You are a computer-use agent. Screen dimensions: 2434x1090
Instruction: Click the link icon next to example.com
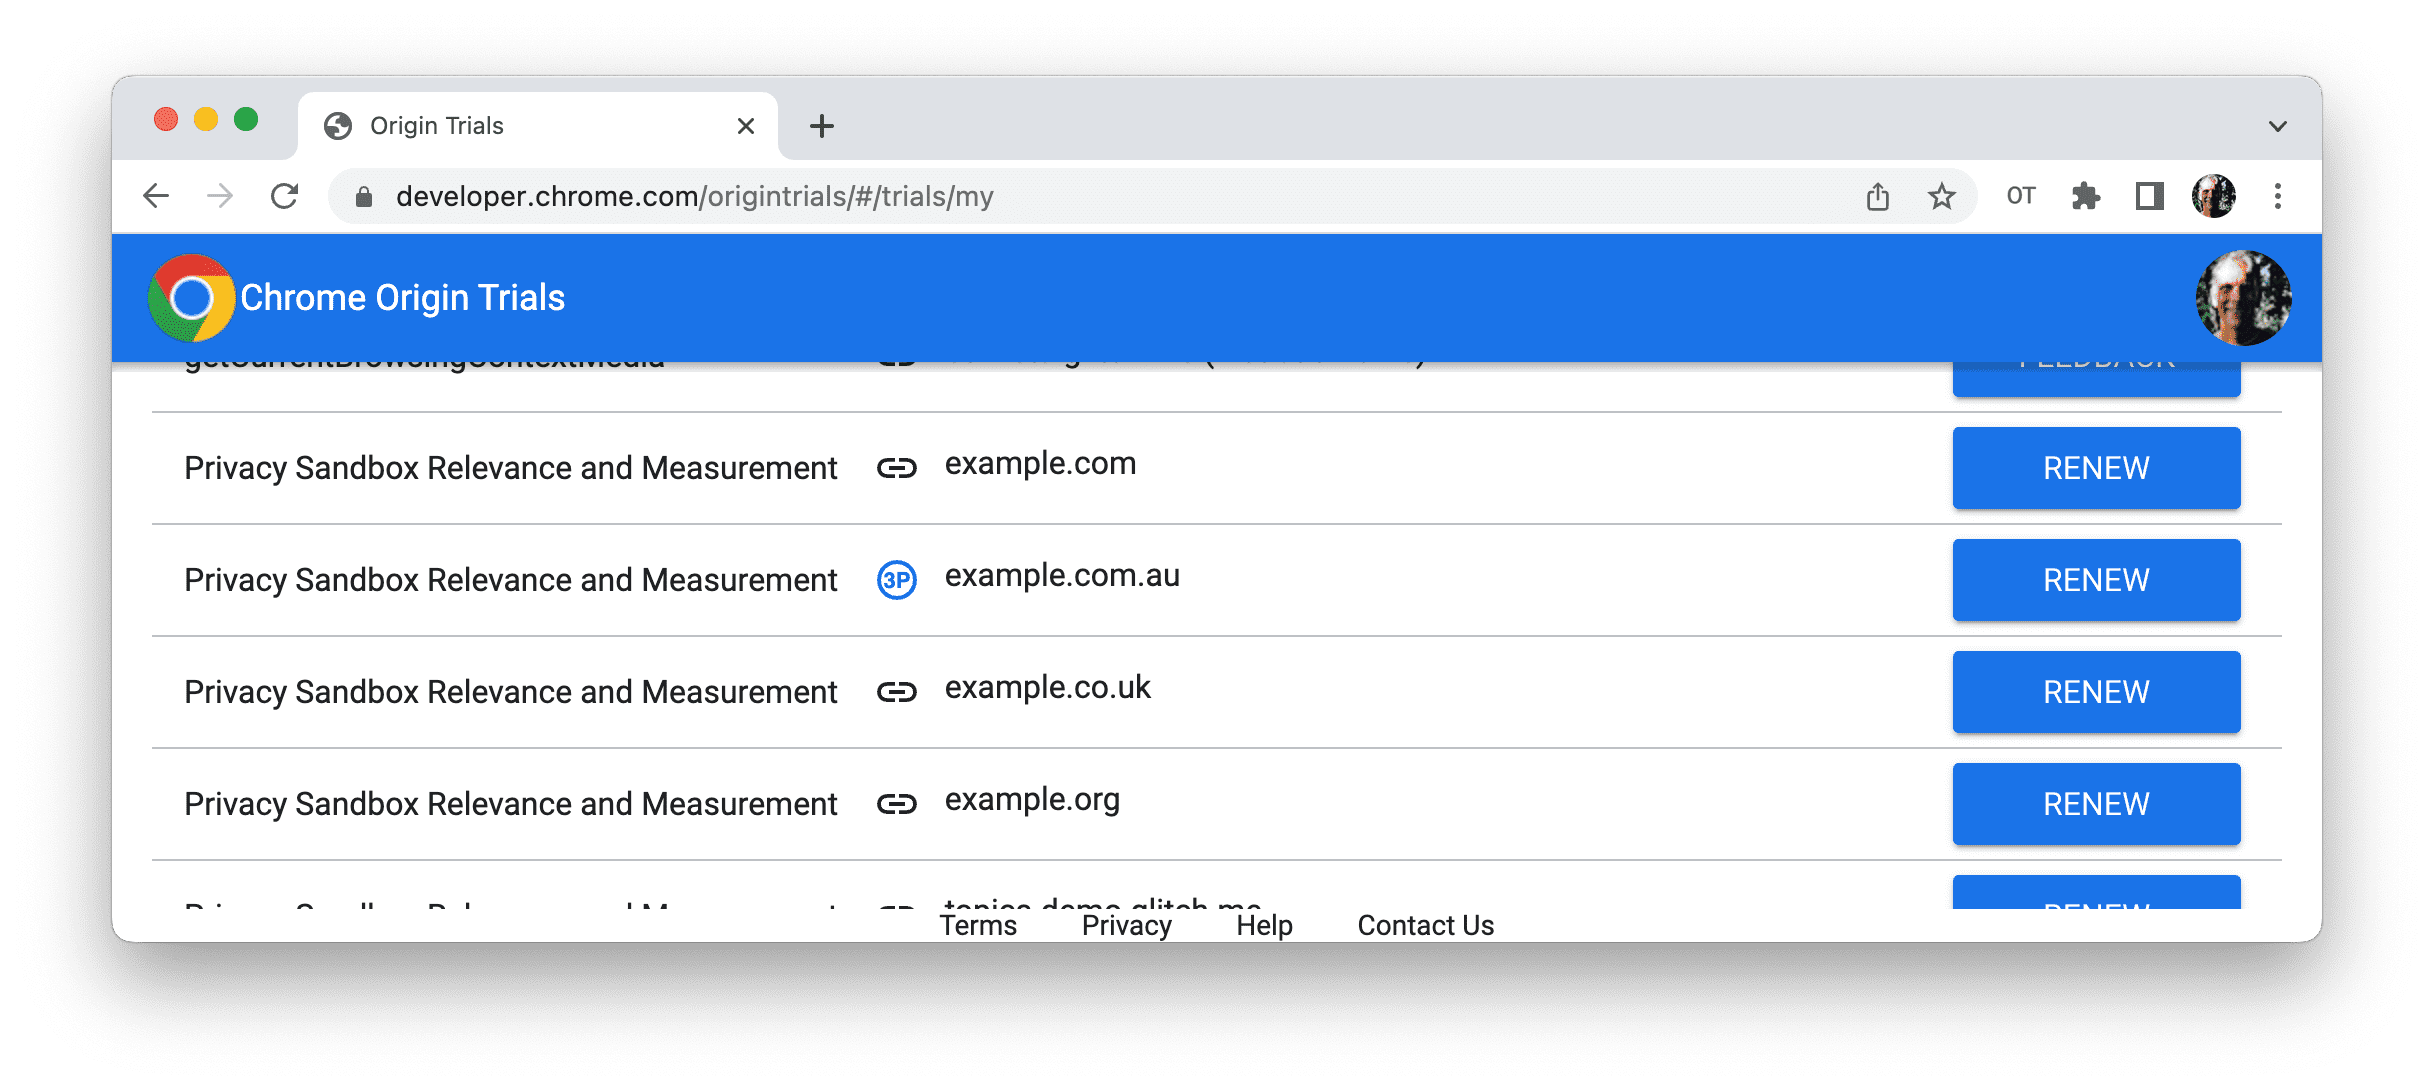pyautogui.click(x=896, y=466)
